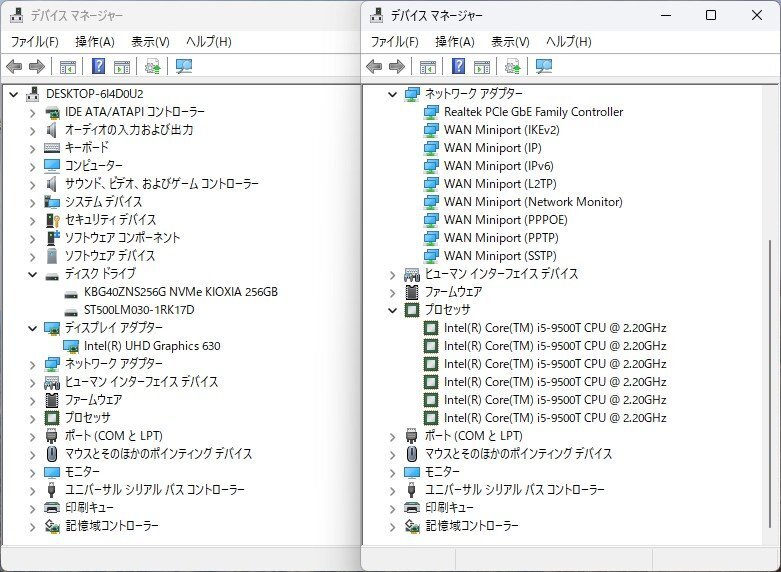
Task: Click Show/hide console tree icon, left window
Action: click(x=68, y=67)
